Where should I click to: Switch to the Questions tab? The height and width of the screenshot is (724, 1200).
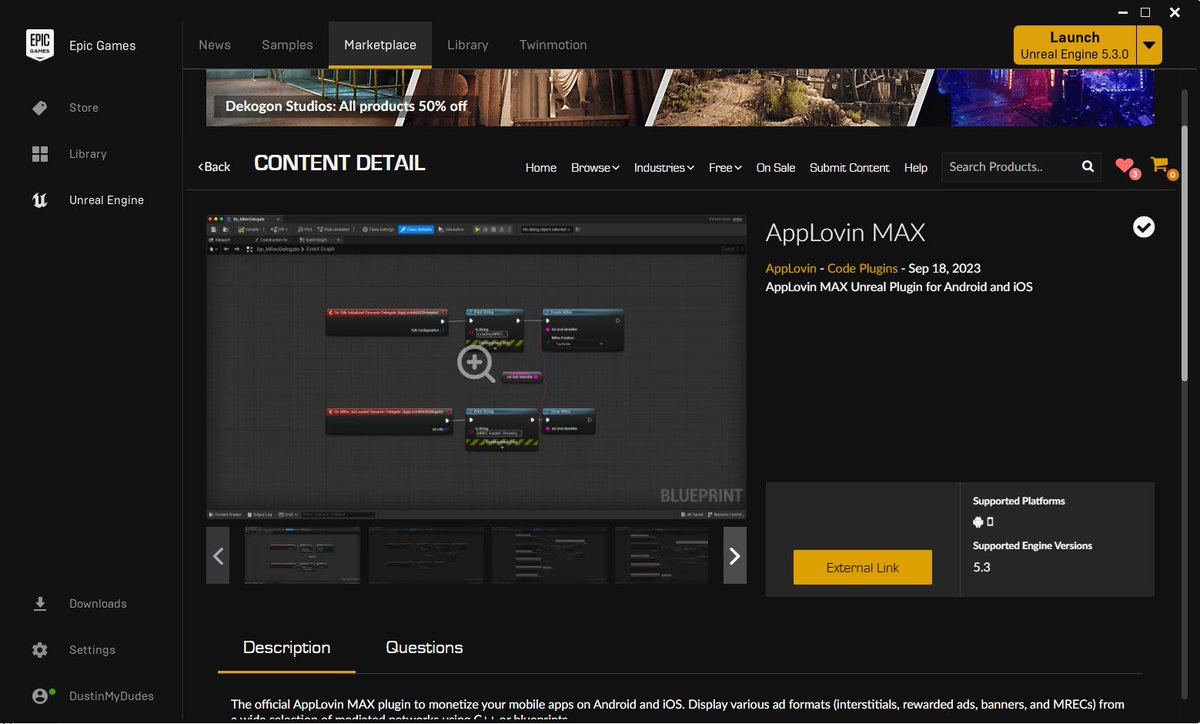click(x=425, y=648)
